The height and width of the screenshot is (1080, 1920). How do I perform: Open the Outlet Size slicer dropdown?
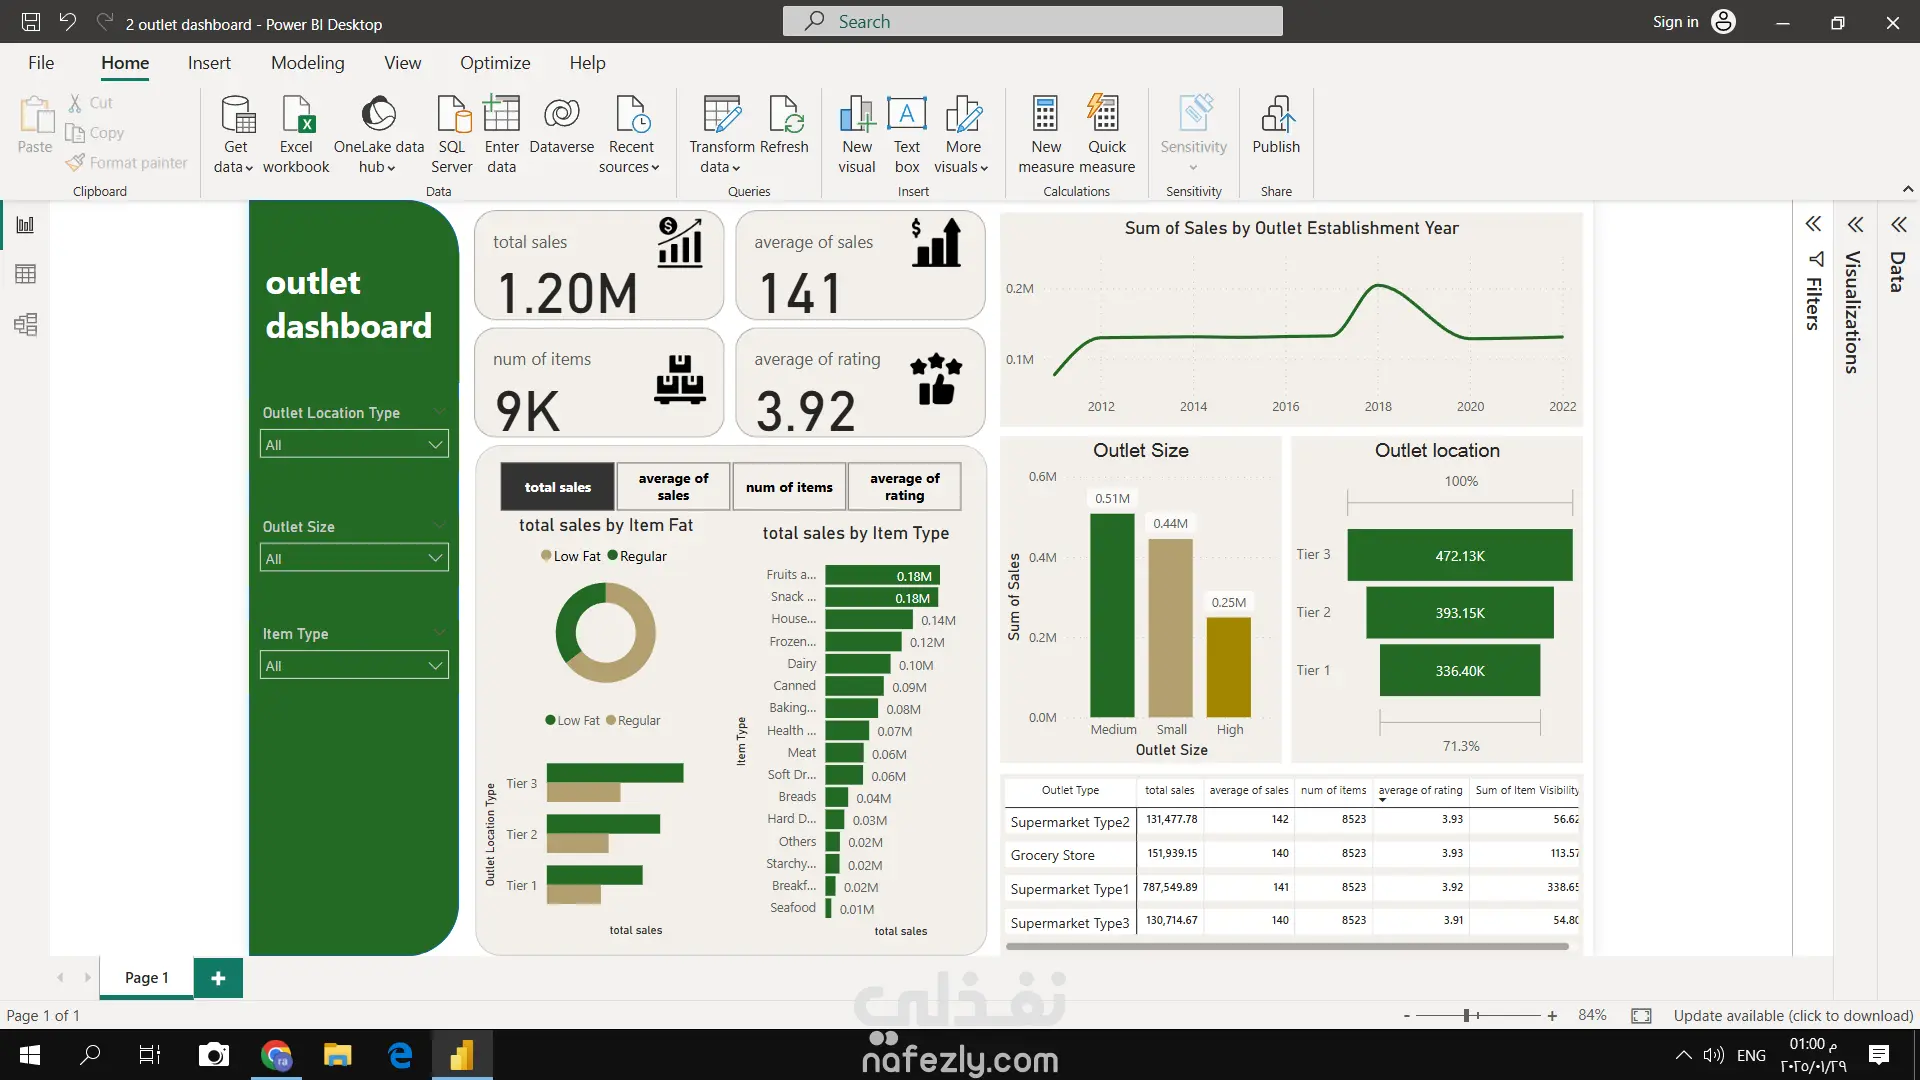(x=435, y=558)
